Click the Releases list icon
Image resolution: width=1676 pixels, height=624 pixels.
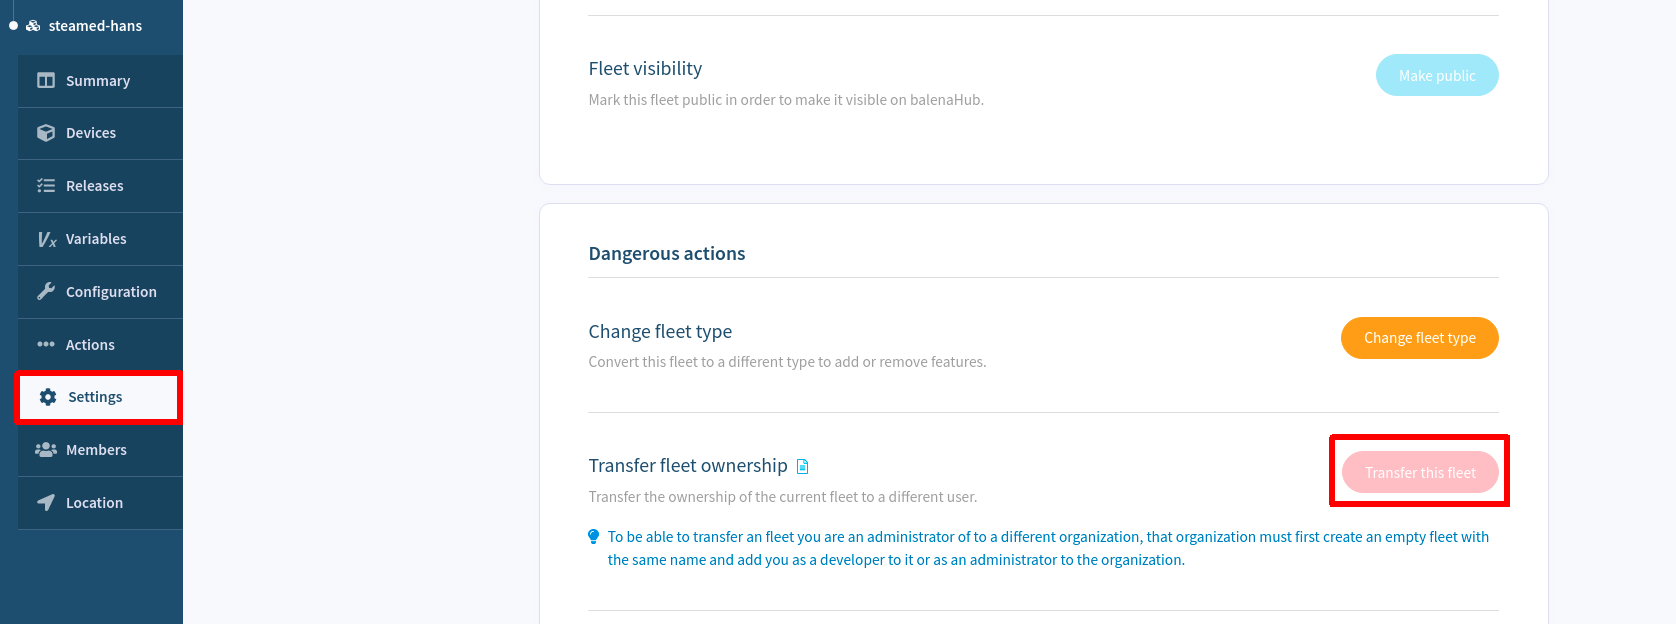pyautogui.click(x=46, y=186)
